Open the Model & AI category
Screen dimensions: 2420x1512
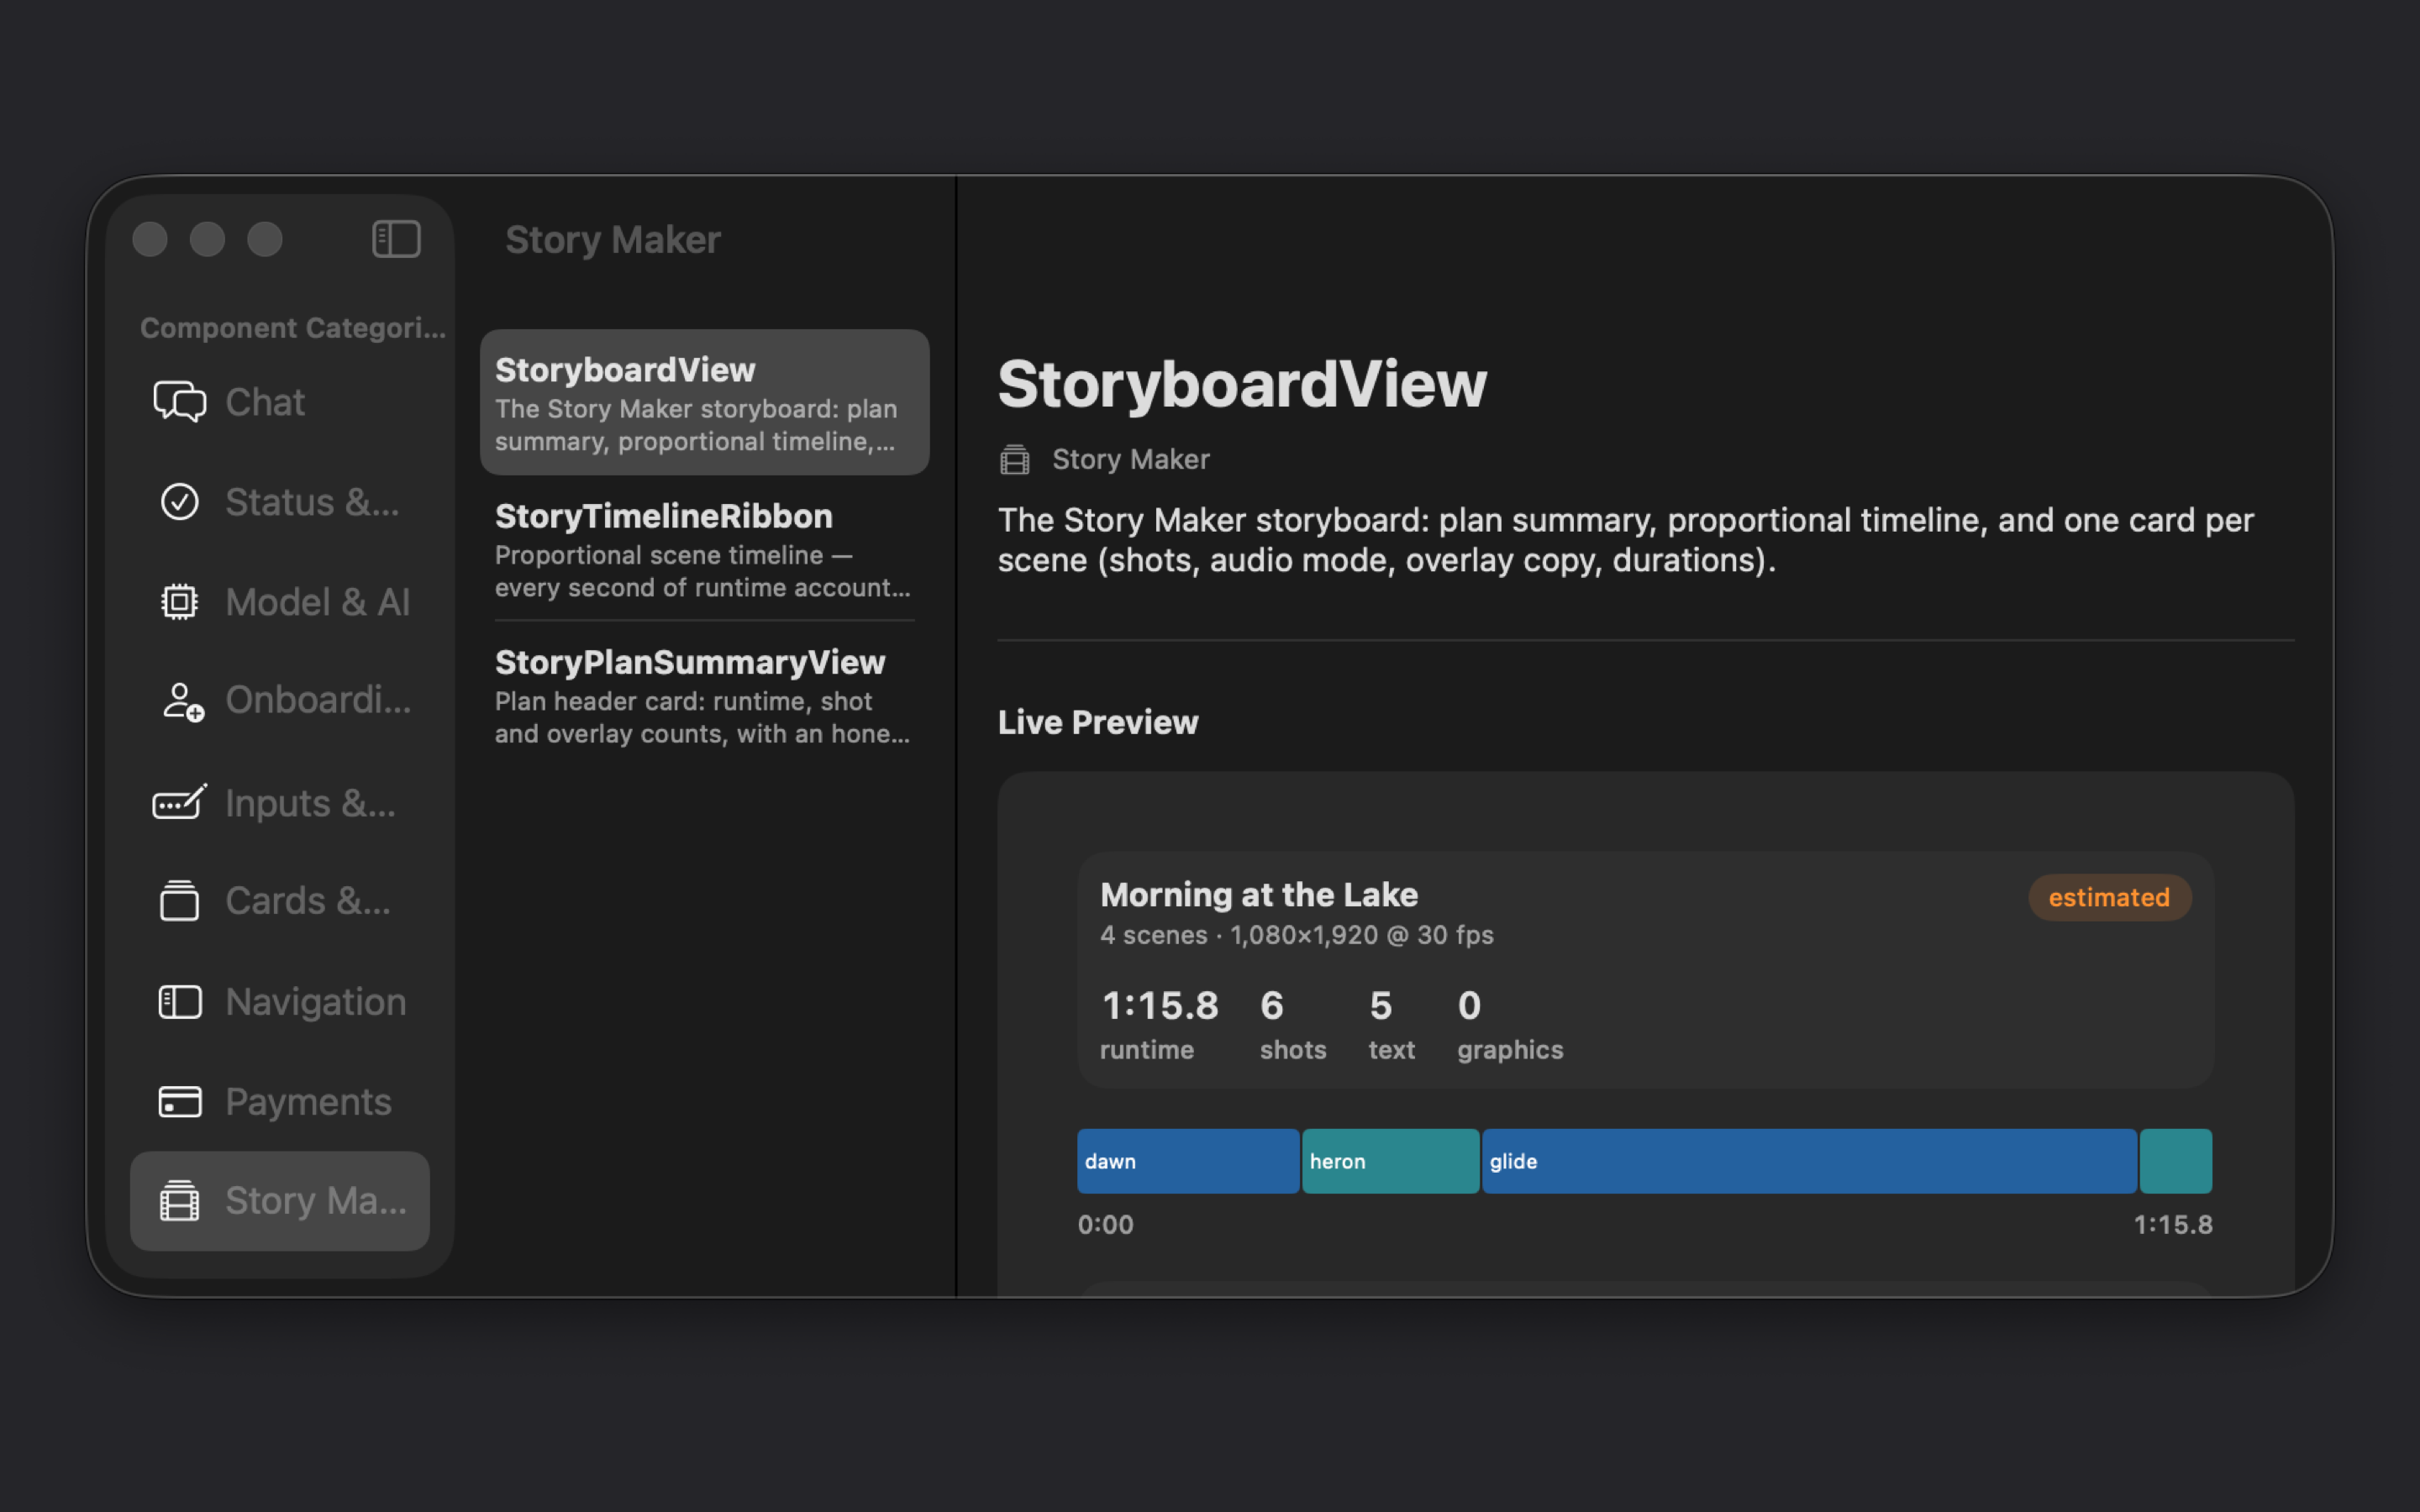[x=280, y=602]
